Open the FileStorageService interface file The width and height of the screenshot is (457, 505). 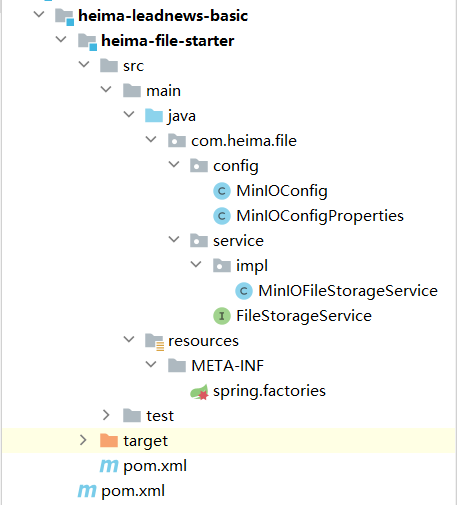pyautogui.click(x=304, y=316)
